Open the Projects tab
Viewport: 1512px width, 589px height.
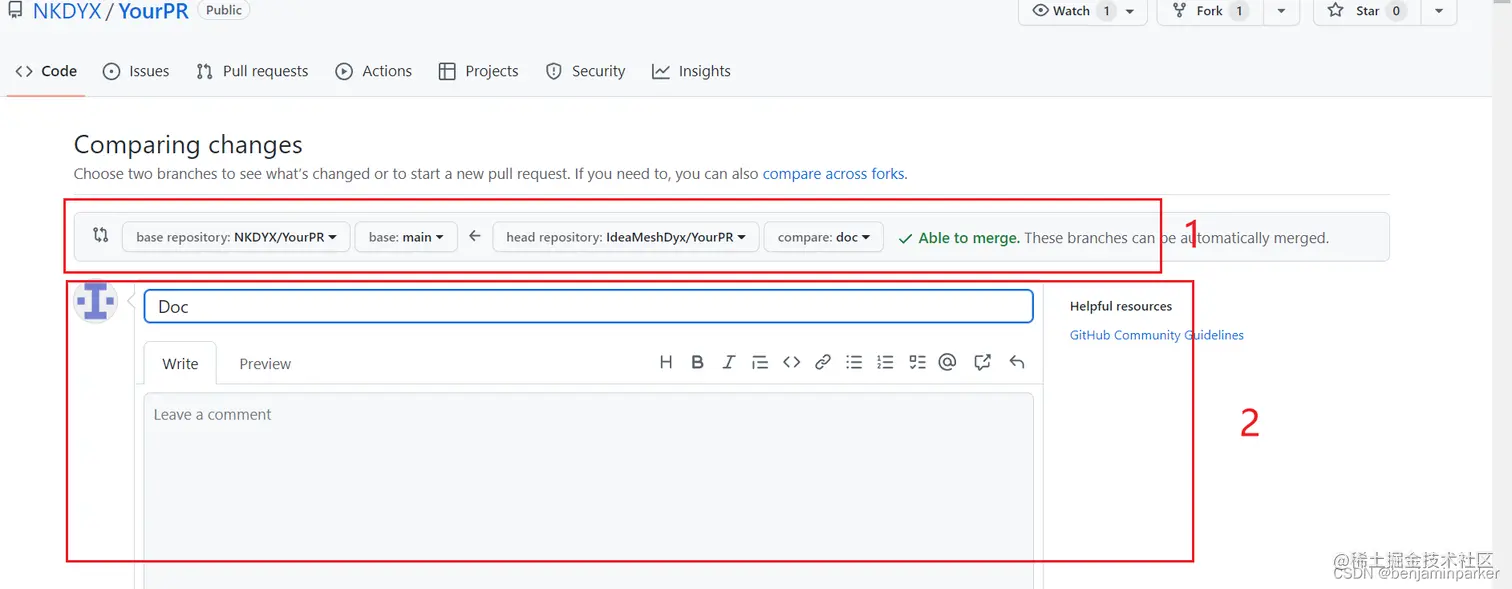478,71
